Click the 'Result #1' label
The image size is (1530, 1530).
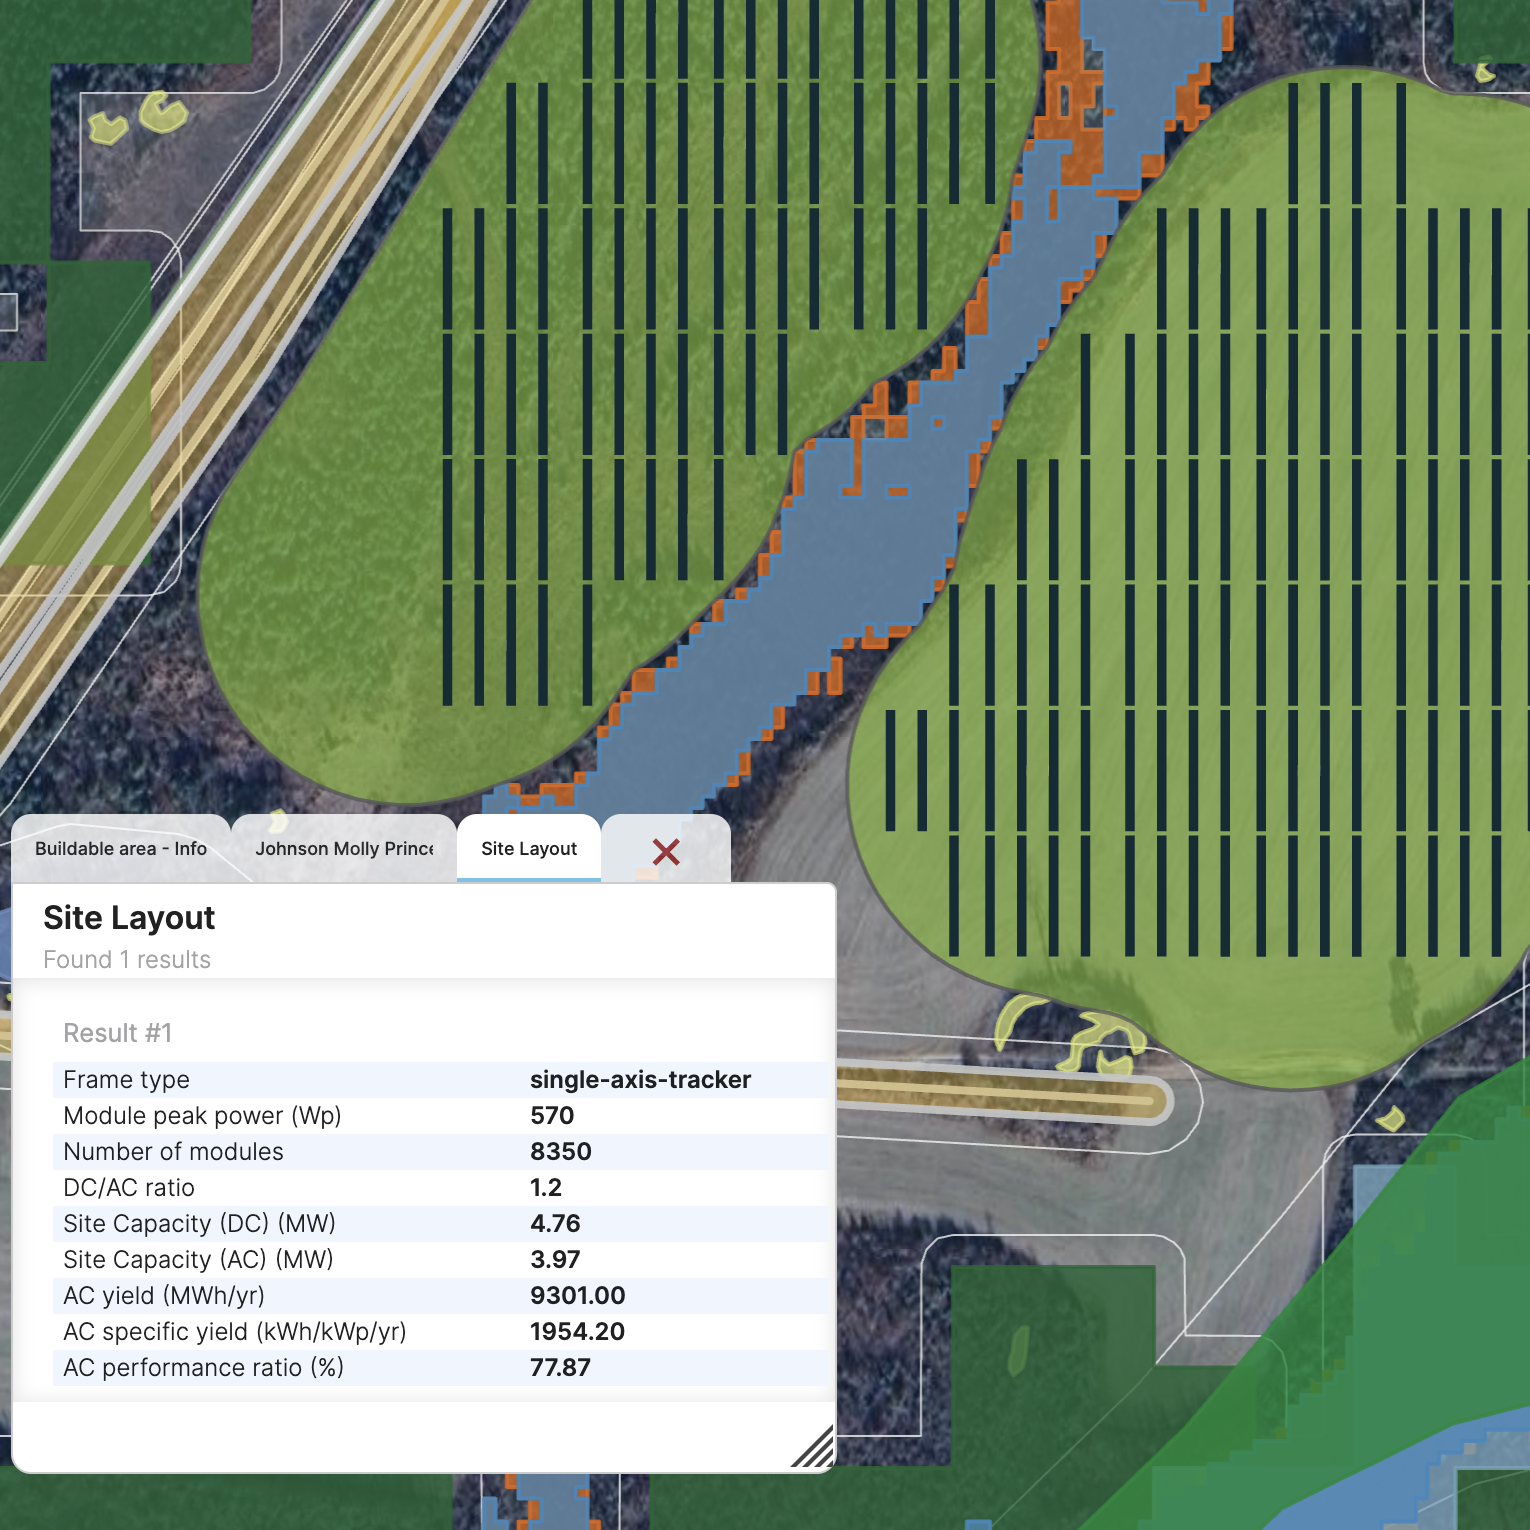118,1033
